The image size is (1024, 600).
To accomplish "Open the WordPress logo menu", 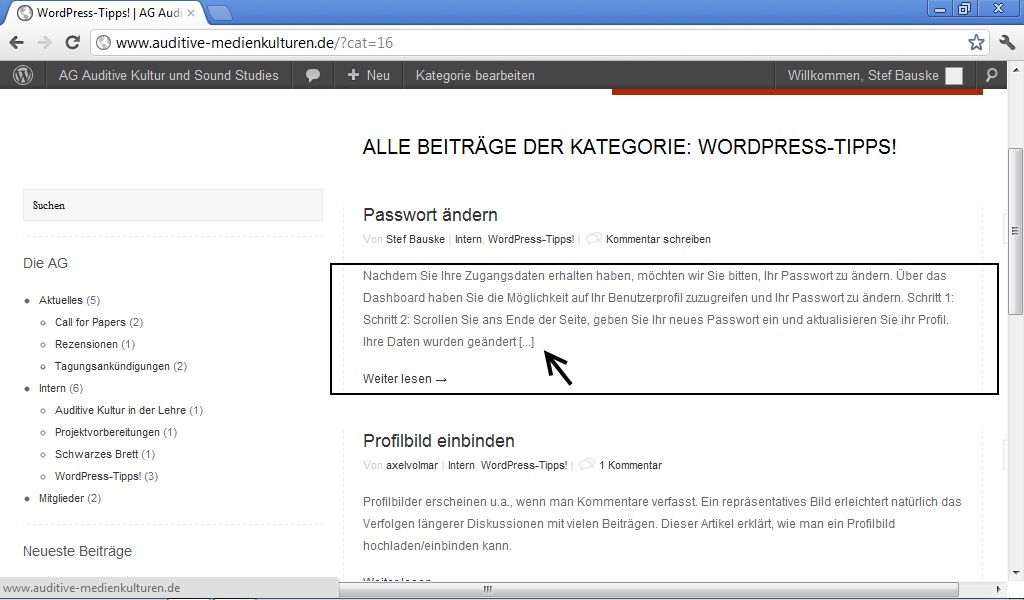I will tap(23, 76).
